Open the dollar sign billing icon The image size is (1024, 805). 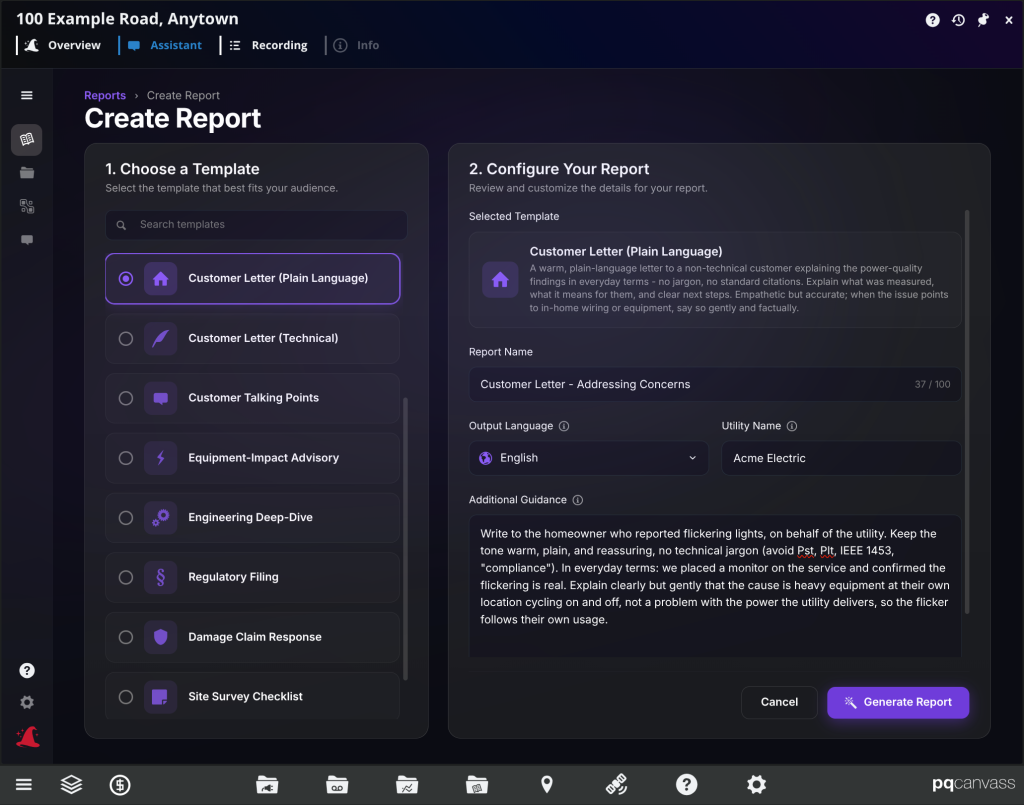coord(120,784)
